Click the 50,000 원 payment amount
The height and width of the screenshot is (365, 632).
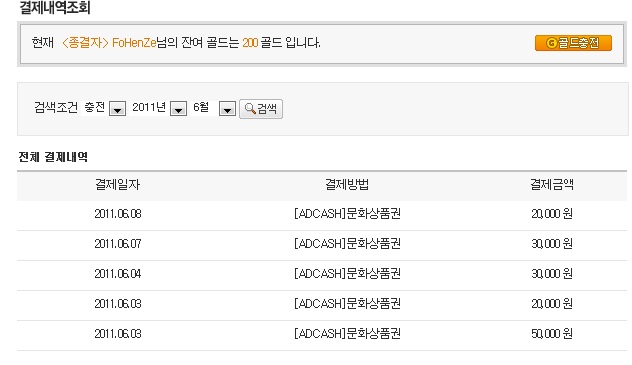point(552,334)
